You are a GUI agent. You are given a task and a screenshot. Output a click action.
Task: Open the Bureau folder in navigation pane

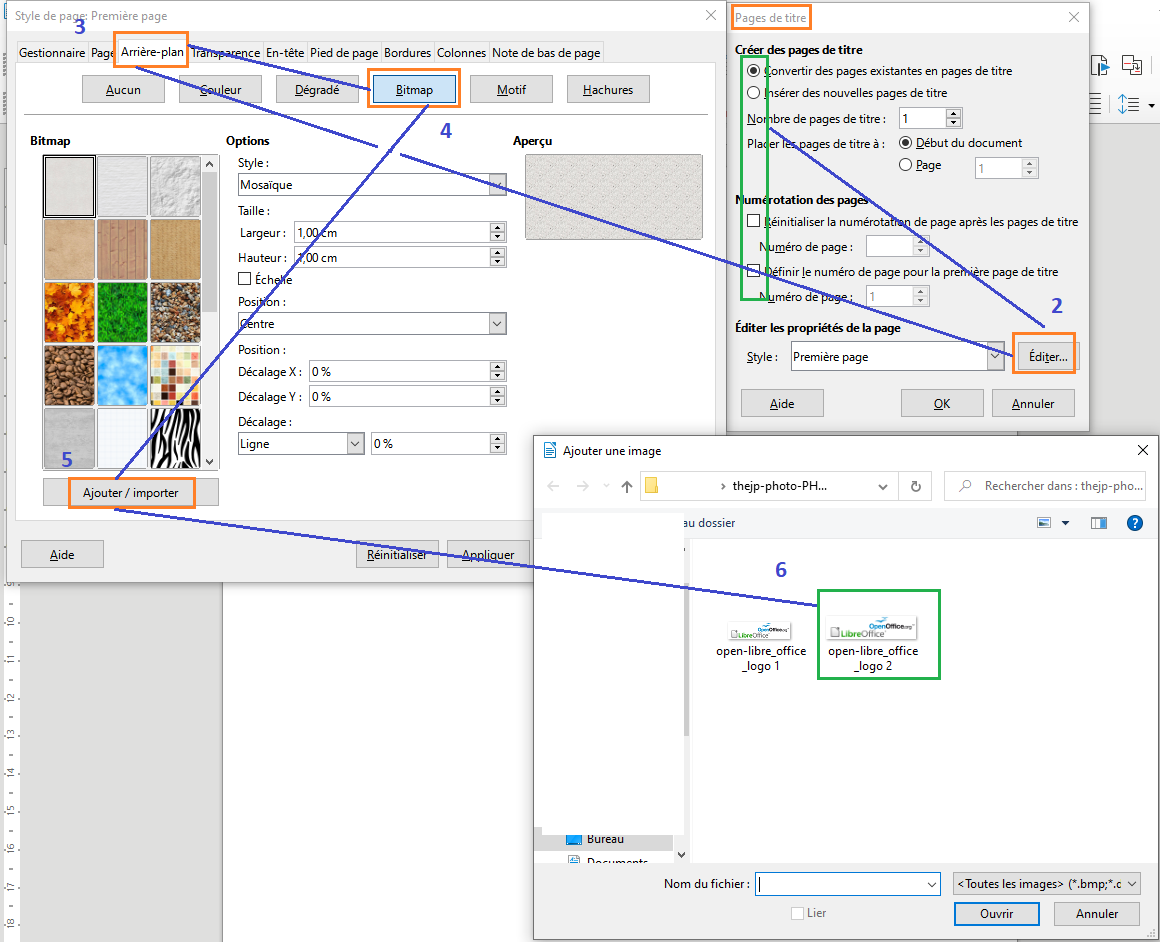tap(604, 839)
